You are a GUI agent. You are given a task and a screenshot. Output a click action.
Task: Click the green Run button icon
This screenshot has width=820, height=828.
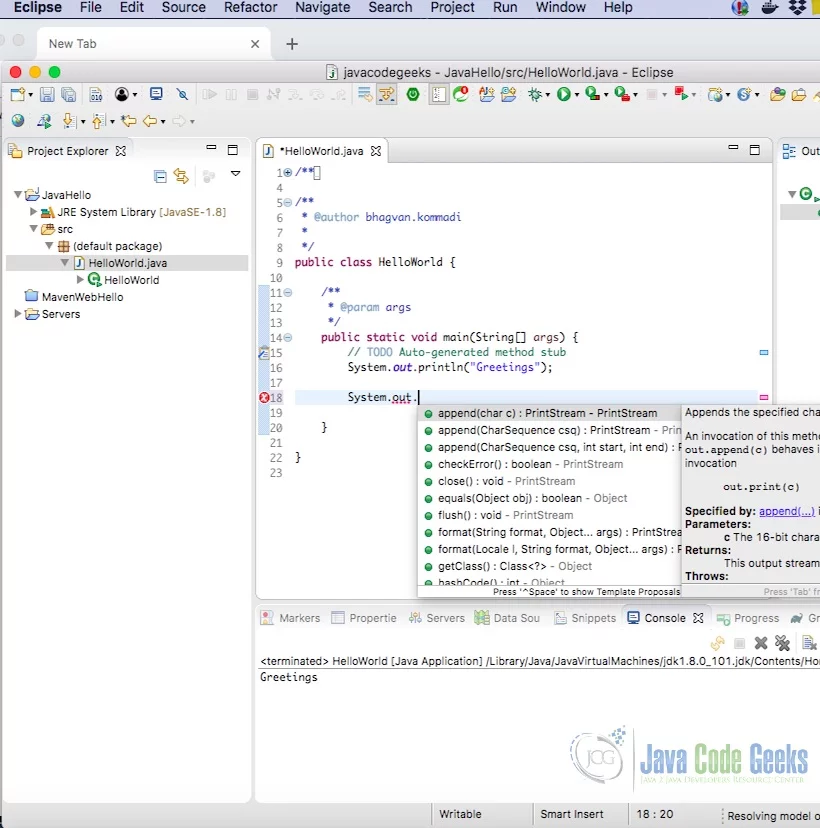coord(563,95)
